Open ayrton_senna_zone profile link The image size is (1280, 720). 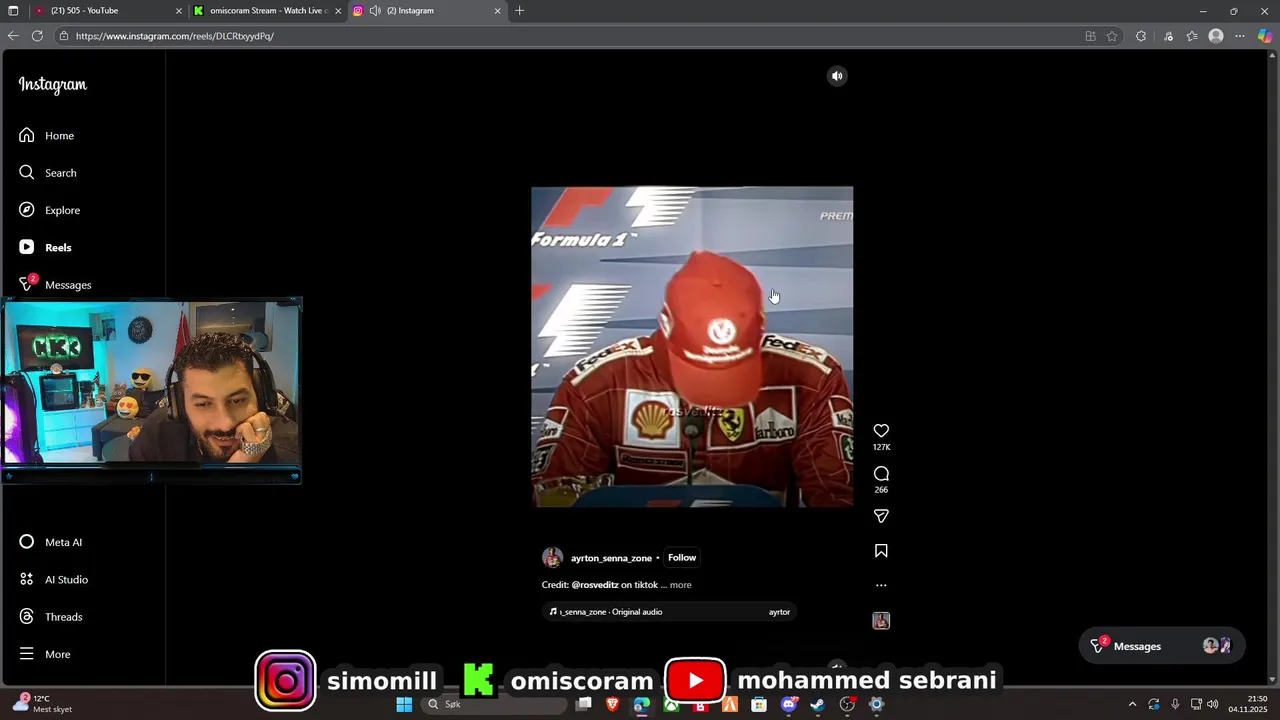click(x=611, y=558)
